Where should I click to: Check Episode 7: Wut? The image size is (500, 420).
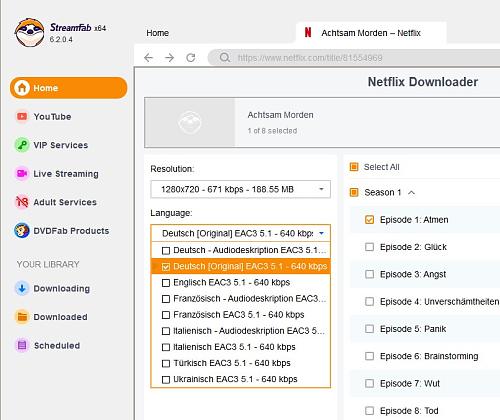369,383
